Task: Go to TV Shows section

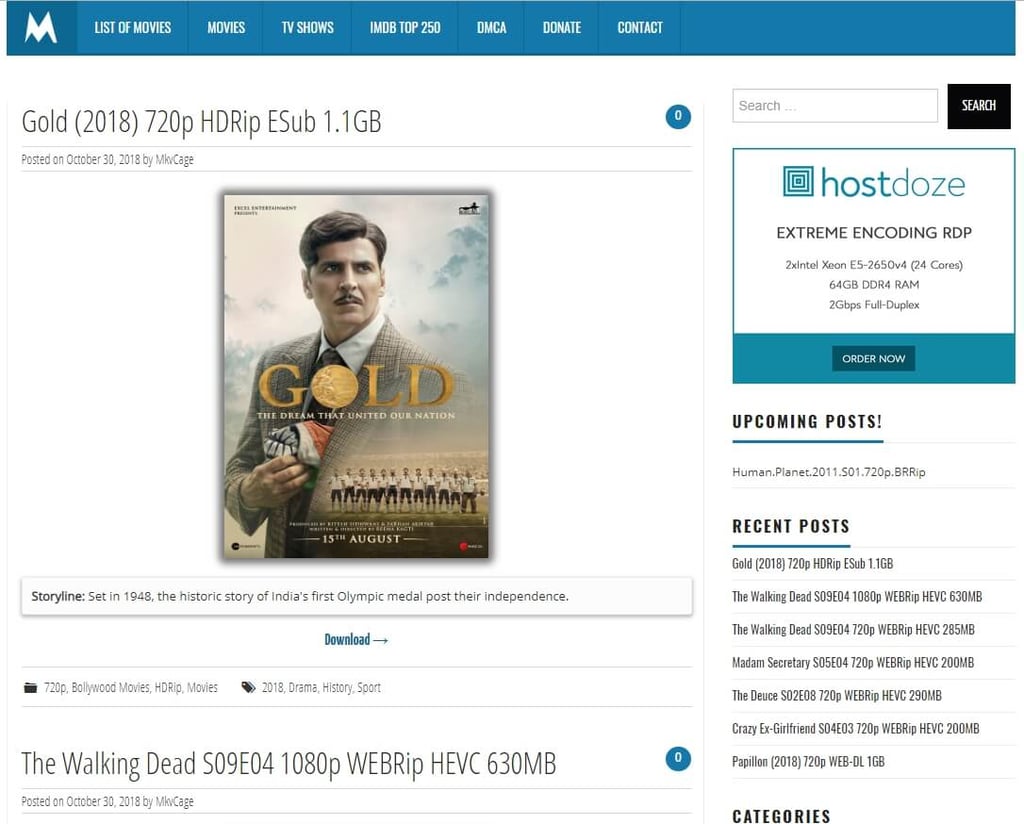Action: coord(308,27)
